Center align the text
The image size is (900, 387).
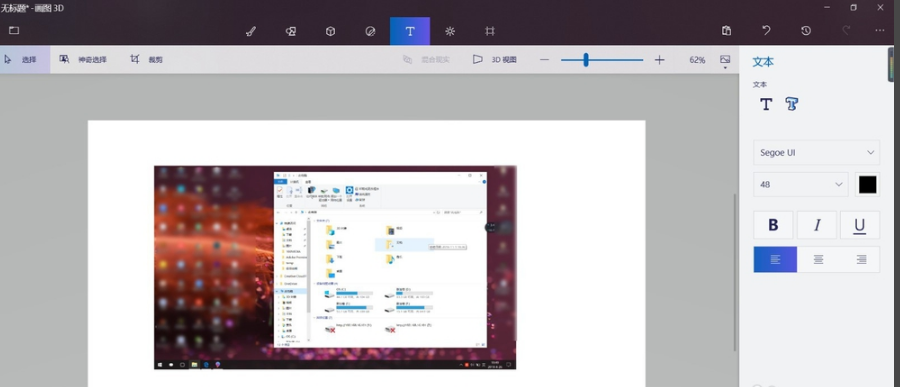(818, 260)
